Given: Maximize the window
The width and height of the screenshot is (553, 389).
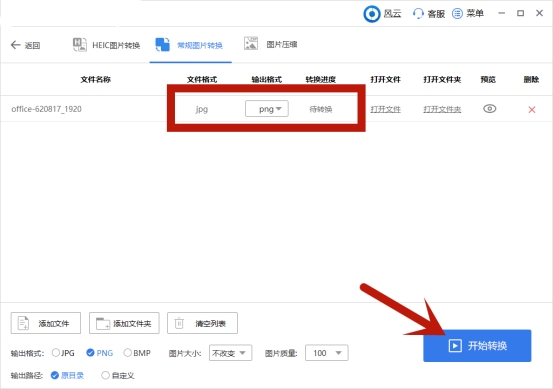Looking at the screenshot, I should click(x=520, y=13).
